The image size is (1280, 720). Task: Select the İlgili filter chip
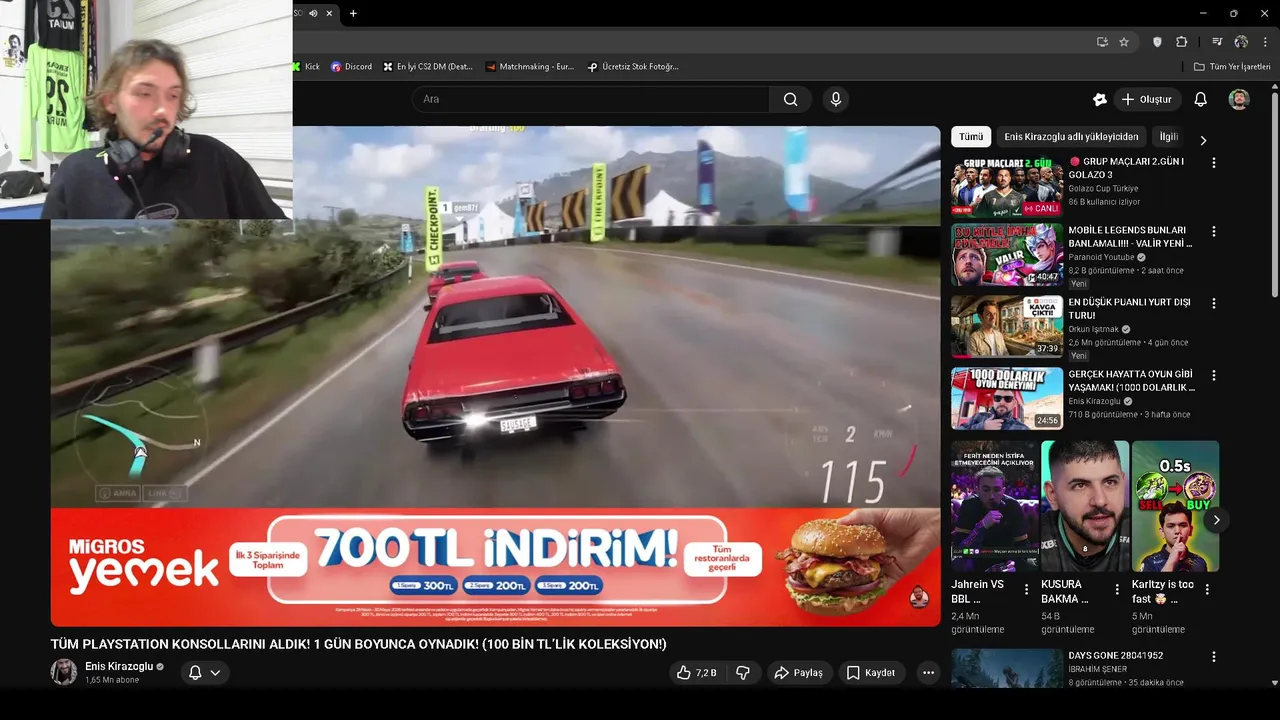[x=1168, y=137]
